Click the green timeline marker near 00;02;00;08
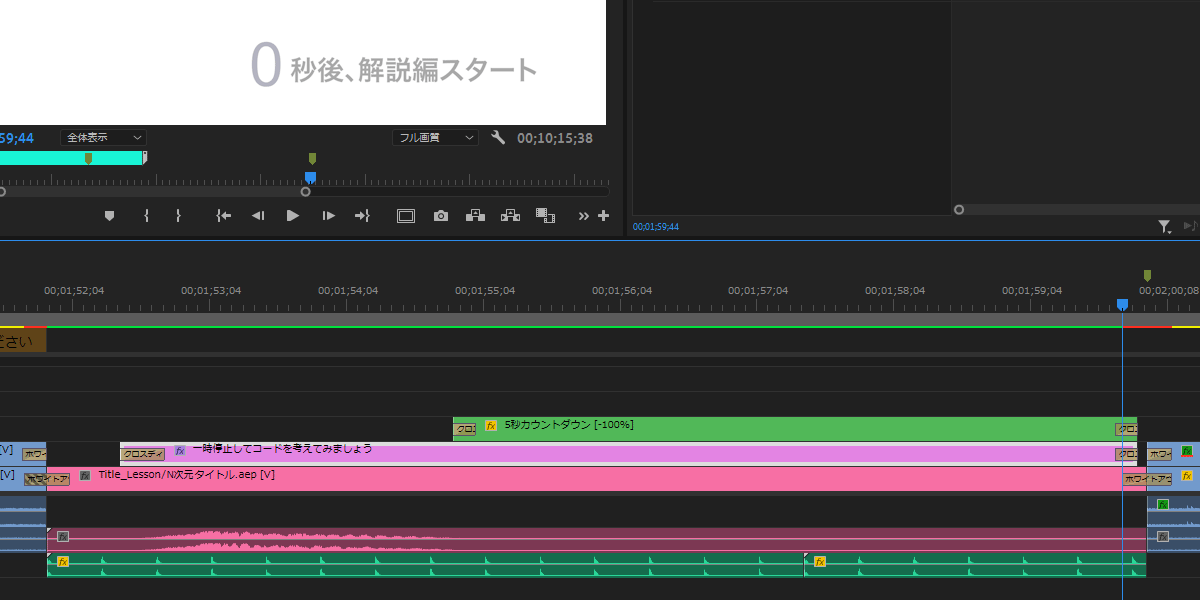1200x600 pixels. point(1147,275)
